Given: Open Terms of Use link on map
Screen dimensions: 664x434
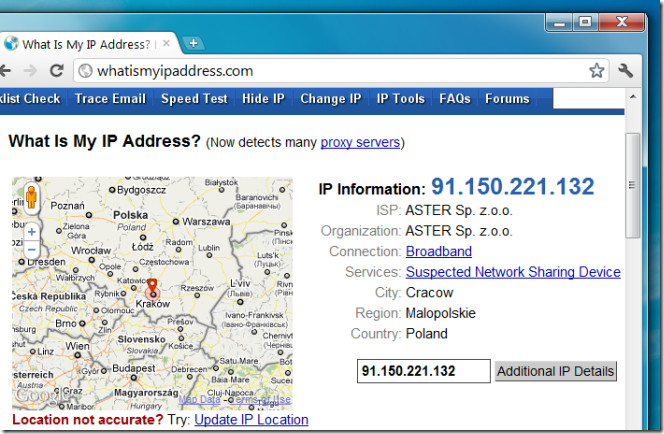Looking at the screenshot, I should pyautogui.click(x=263, y=399).
